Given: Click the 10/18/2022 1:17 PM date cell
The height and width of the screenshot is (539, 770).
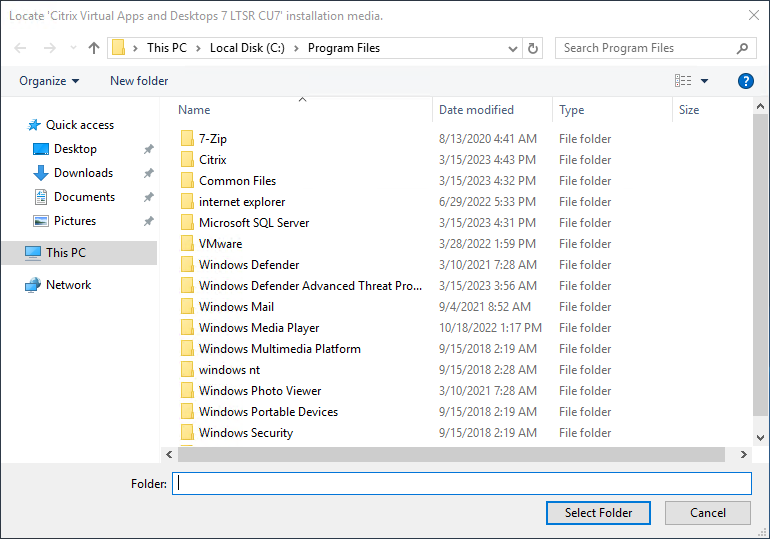Looking at the screenshot, I should (x=490, y=328).
